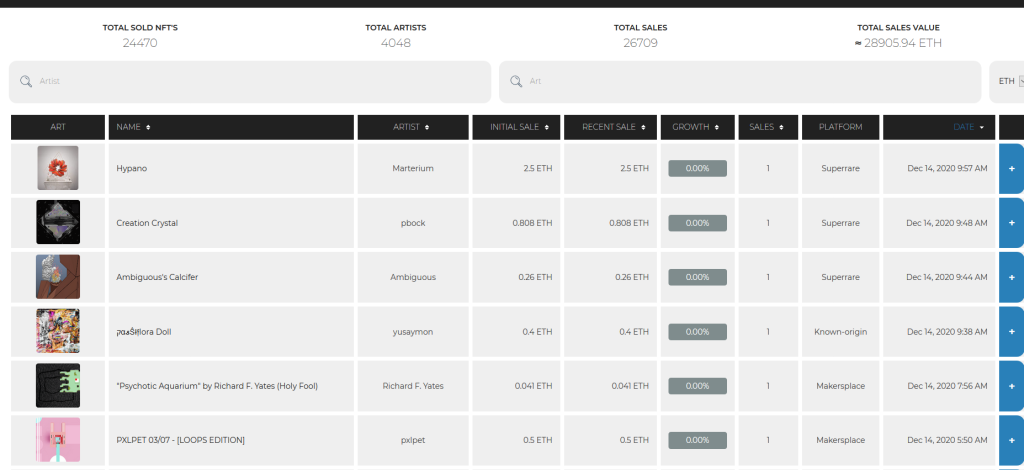
Task: Expand the PXLPET 03/07 row plus button
Action: click(x=1011, y=440)
